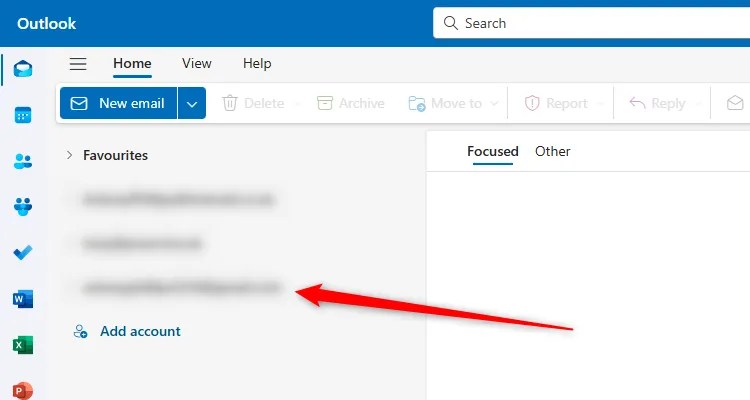Launch PowerPoint from the sidebar

[x=23, y=390]
